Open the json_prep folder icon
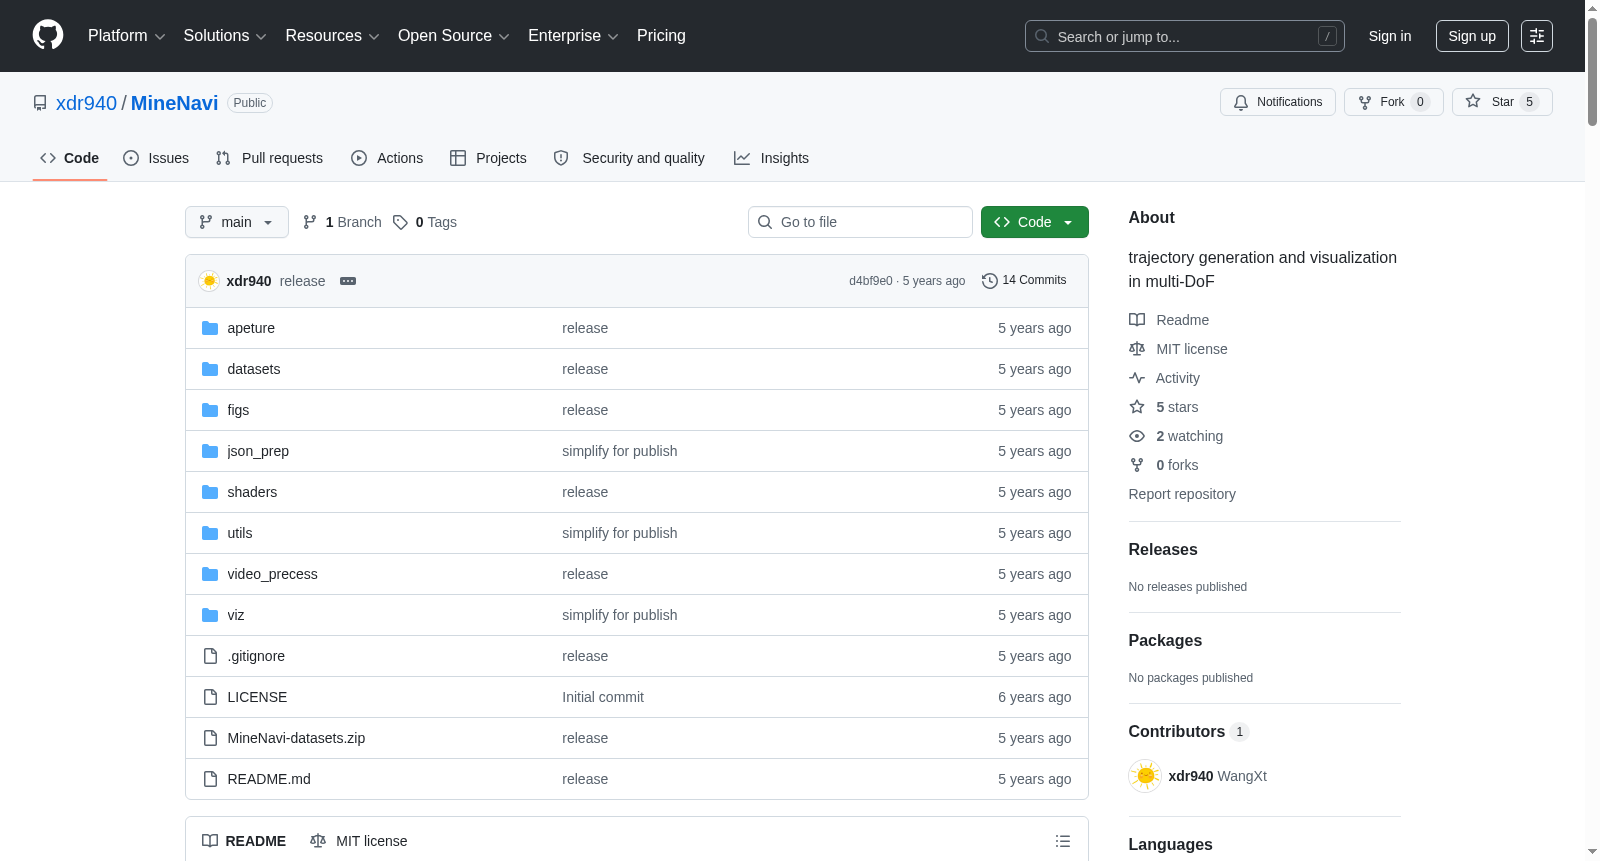This screenshot has width=1600, height=861. click(210, 451)
